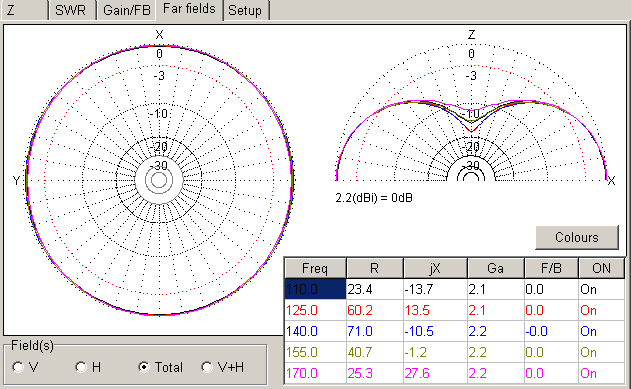Screen dimensions: 631x389
Task: Choose the Total field option
Action: click(160, 367)
